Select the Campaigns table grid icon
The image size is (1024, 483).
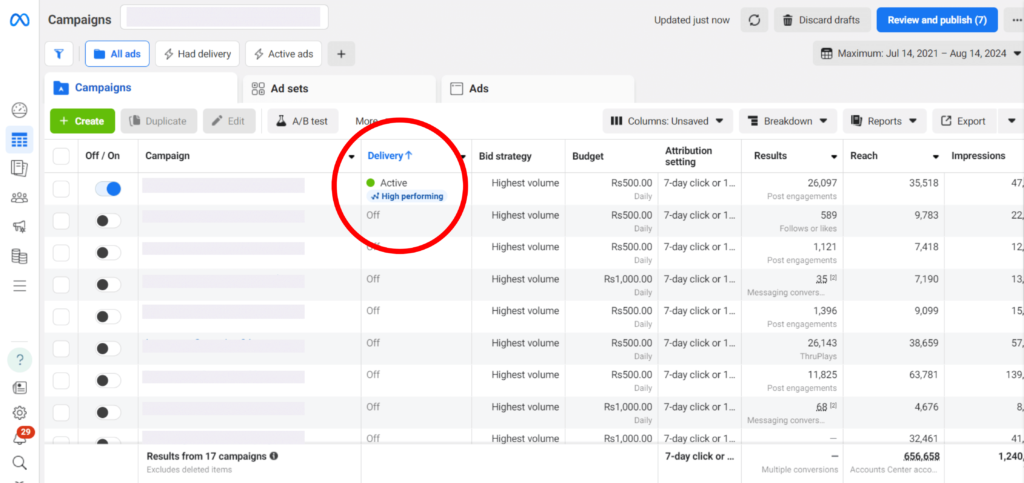(x=19, y=140)
